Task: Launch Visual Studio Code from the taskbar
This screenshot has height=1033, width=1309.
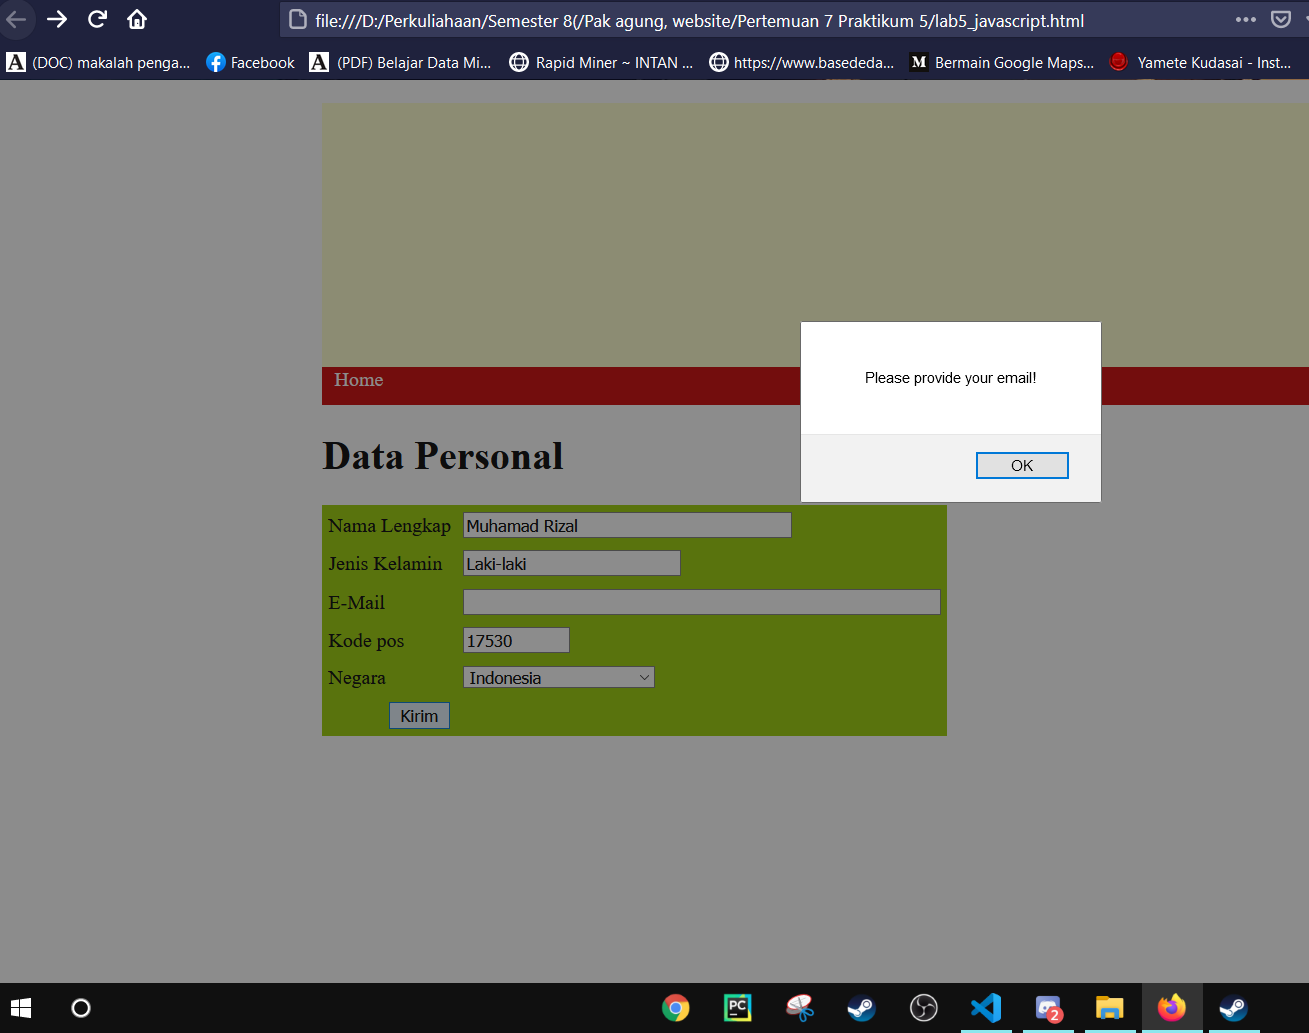Action: pos(986,1008)
